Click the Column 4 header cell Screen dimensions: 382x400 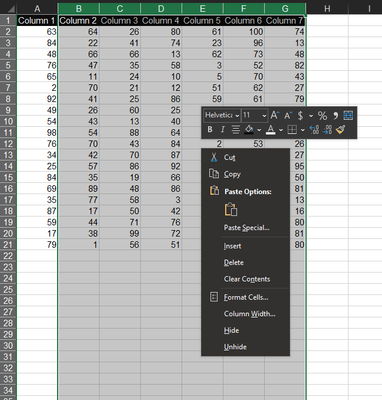coord(161,21)
